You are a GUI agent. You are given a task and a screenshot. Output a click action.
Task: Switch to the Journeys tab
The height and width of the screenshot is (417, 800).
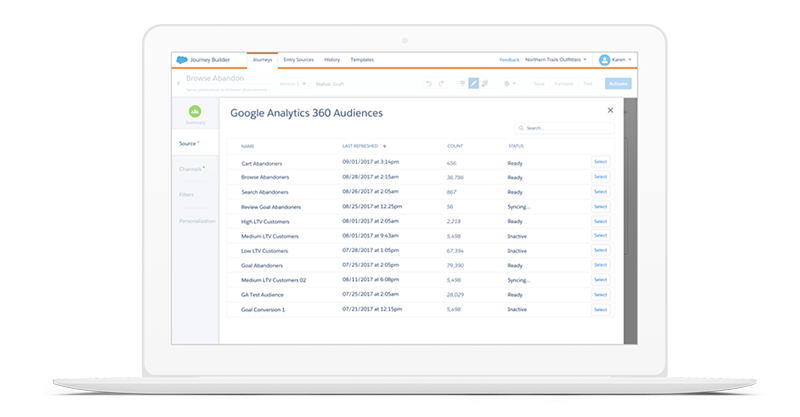(x=262, y=60)
